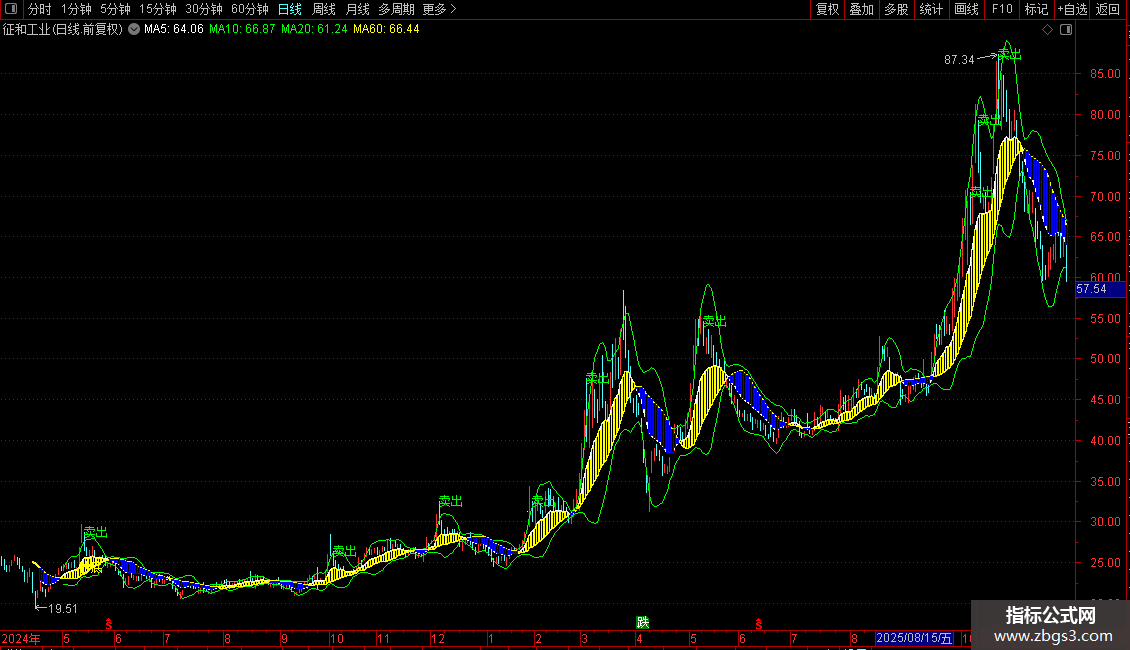
Task: Open F10 company information
Action: (1002, 9)
